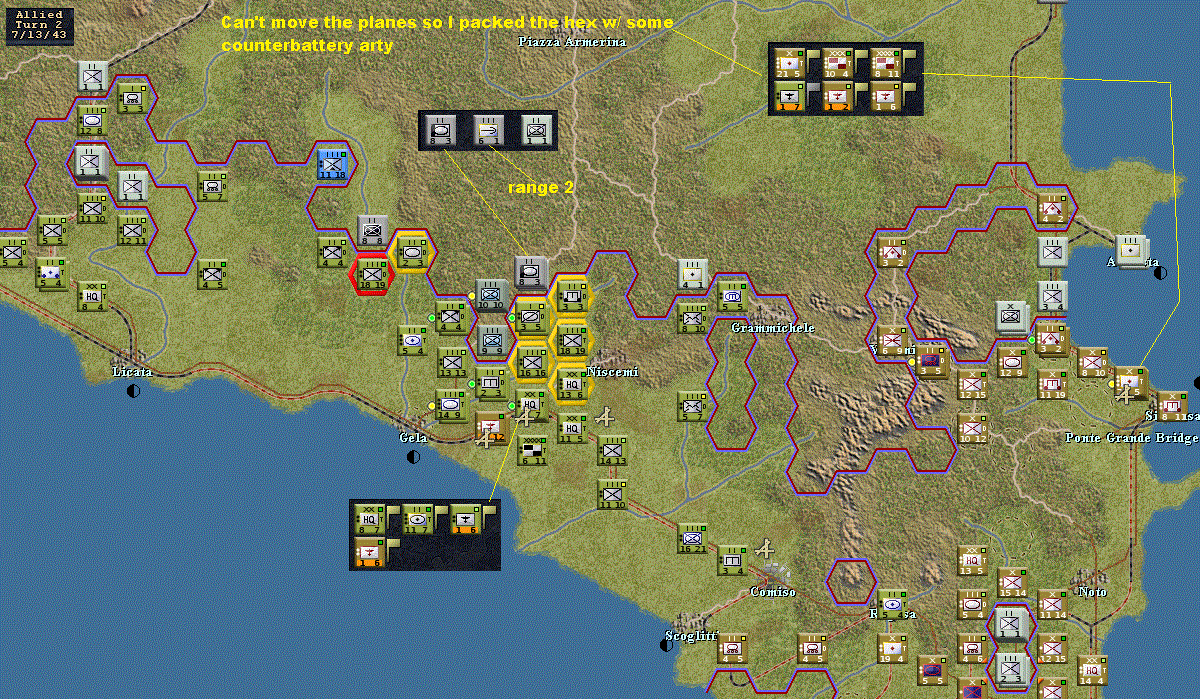1200x699 pixels.
Task: Select the blue 11-18 infantry unit
Action: 331,164
